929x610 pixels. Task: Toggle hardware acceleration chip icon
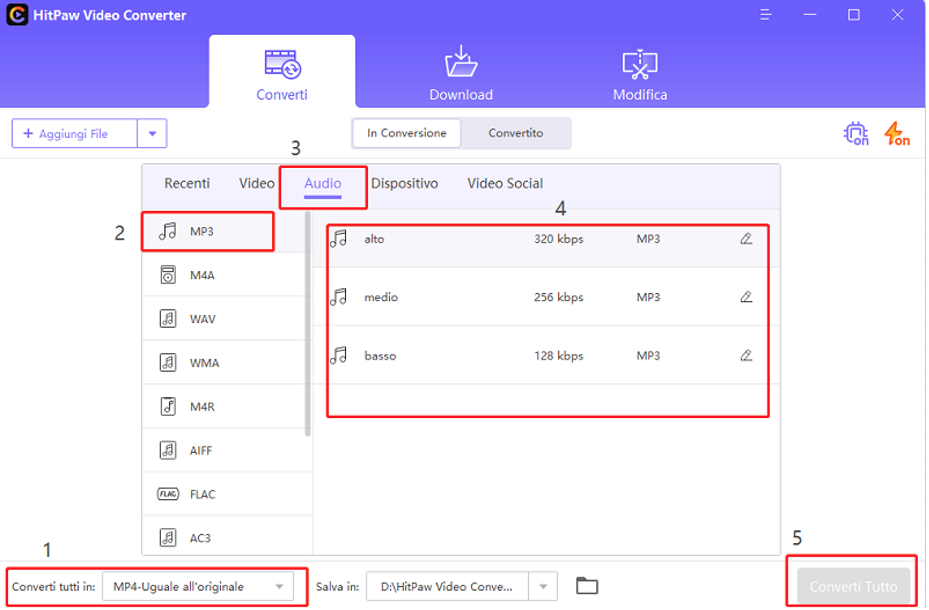pos(856,134)
